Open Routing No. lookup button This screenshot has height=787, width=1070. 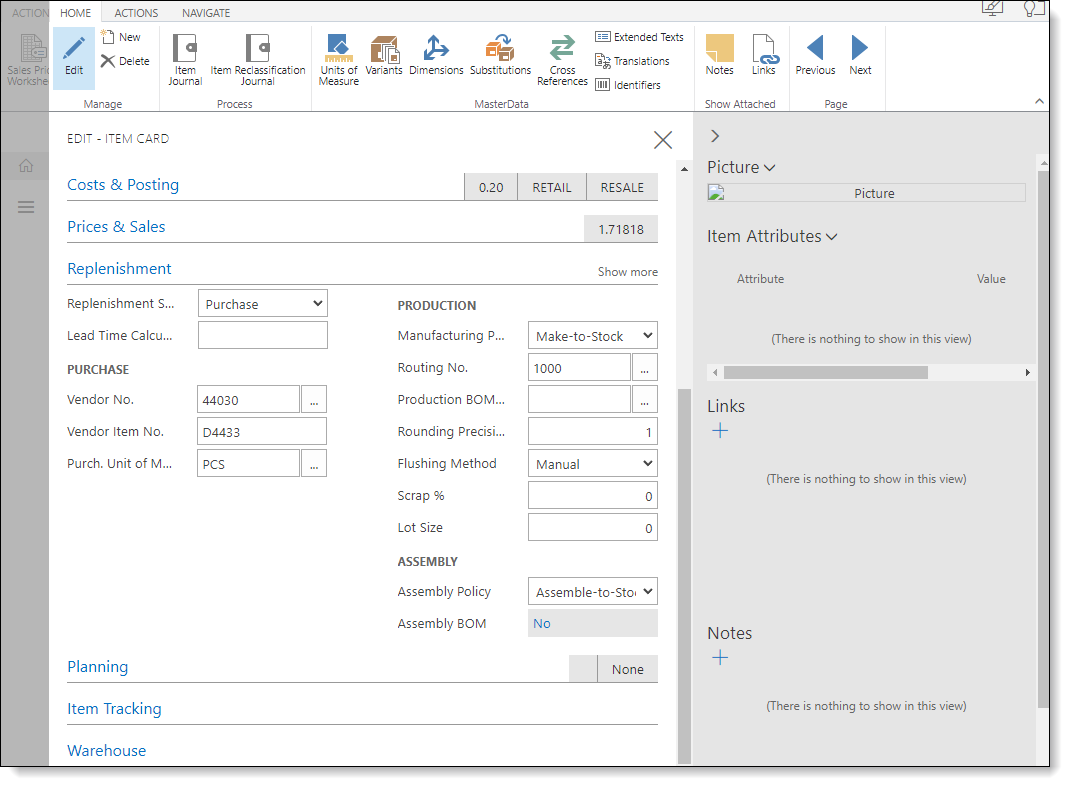[645, 367]
